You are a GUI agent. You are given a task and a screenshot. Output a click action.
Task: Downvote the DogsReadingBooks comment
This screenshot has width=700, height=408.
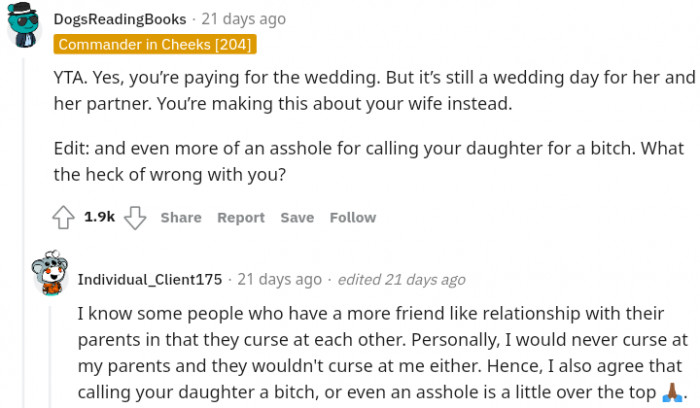point(136,217)
